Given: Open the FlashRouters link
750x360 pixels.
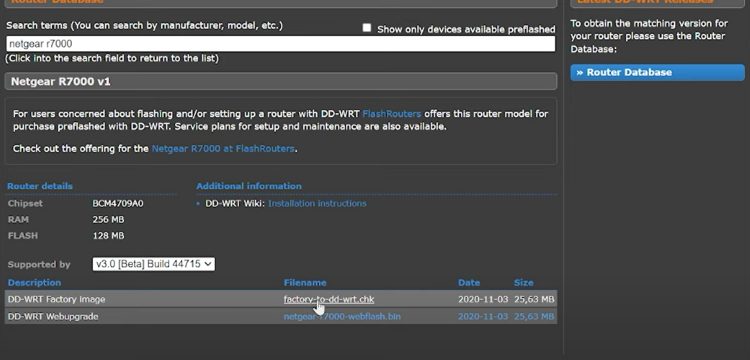Looking at the screenshot, I should point(392,114).
